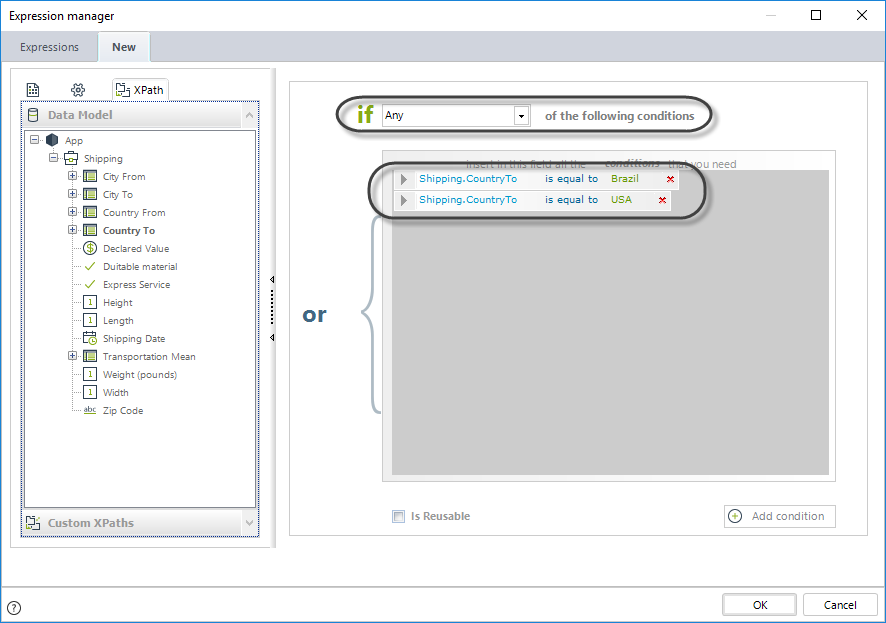Select the Country To attribute
Image resolution: width=886 pixels, height=623 pixels.
click(129, 230)
